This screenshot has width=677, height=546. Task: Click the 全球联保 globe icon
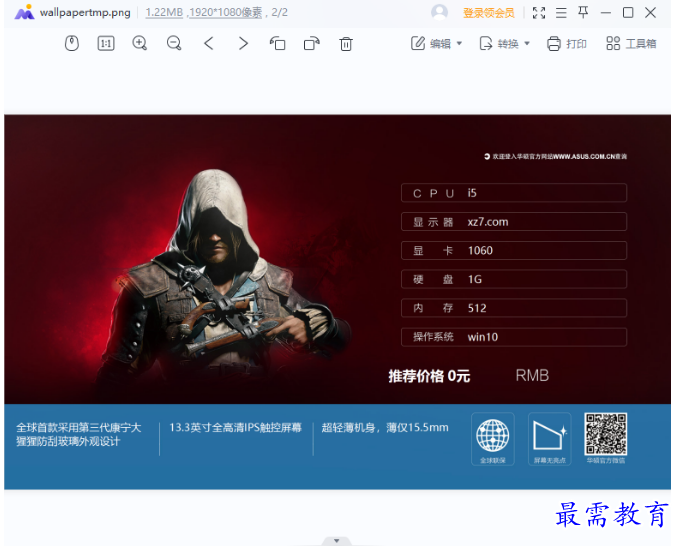[x=493, y=439]
